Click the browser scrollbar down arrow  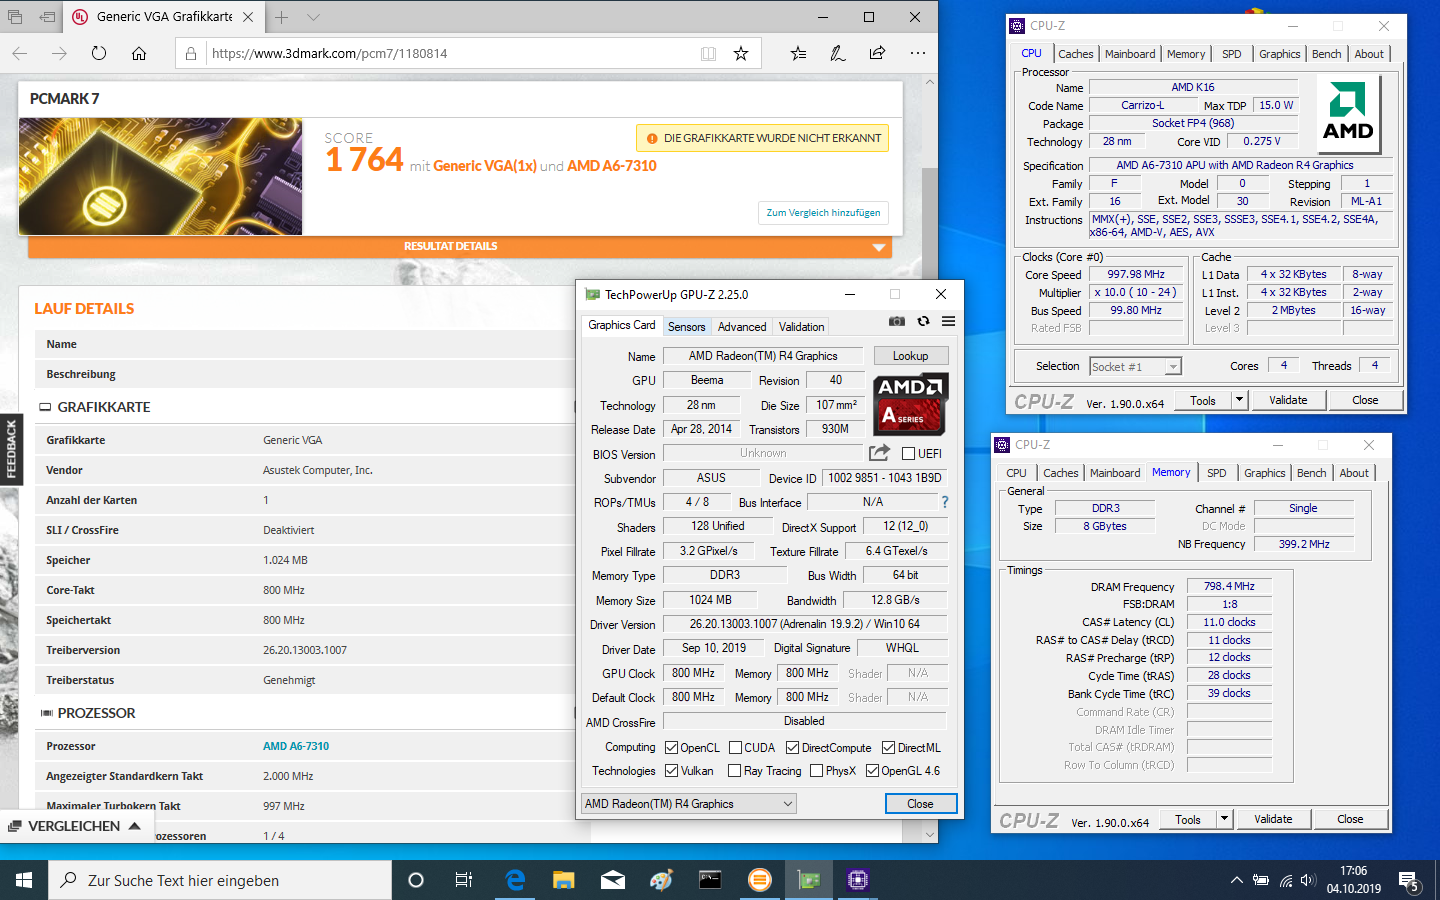pos(930,834)
